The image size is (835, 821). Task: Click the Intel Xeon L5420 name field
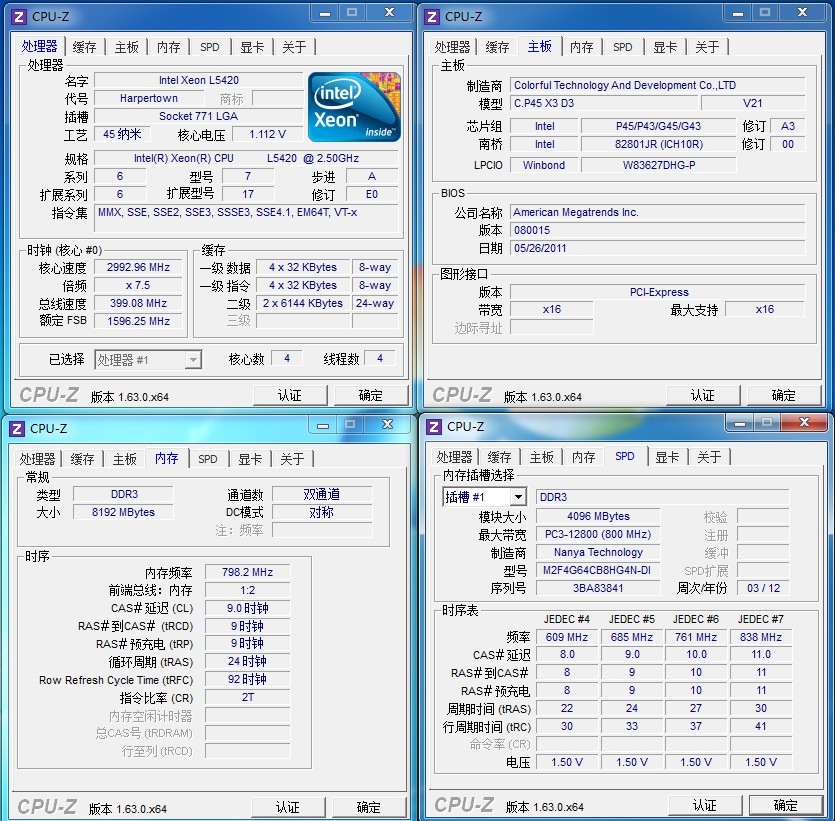[199, 80]
